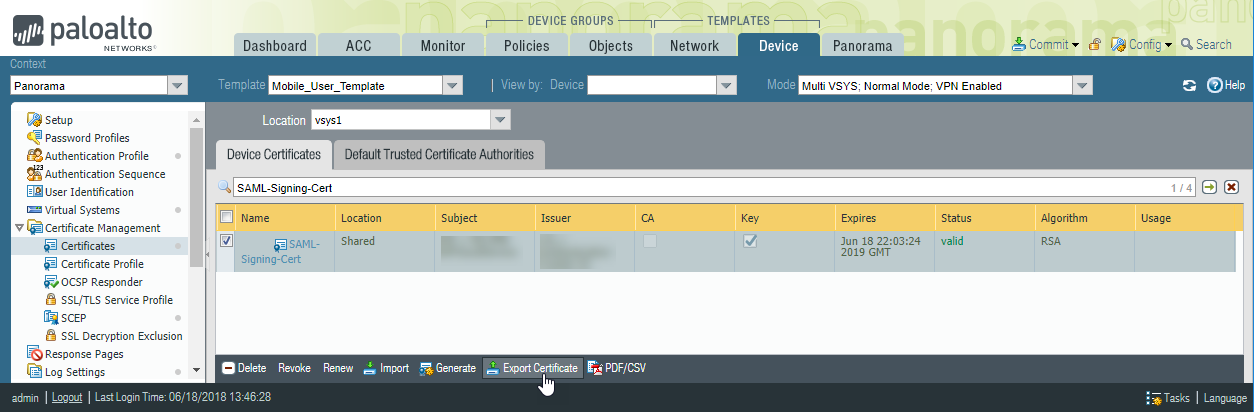
Task: Open Help
Action: click(1226, 86)
